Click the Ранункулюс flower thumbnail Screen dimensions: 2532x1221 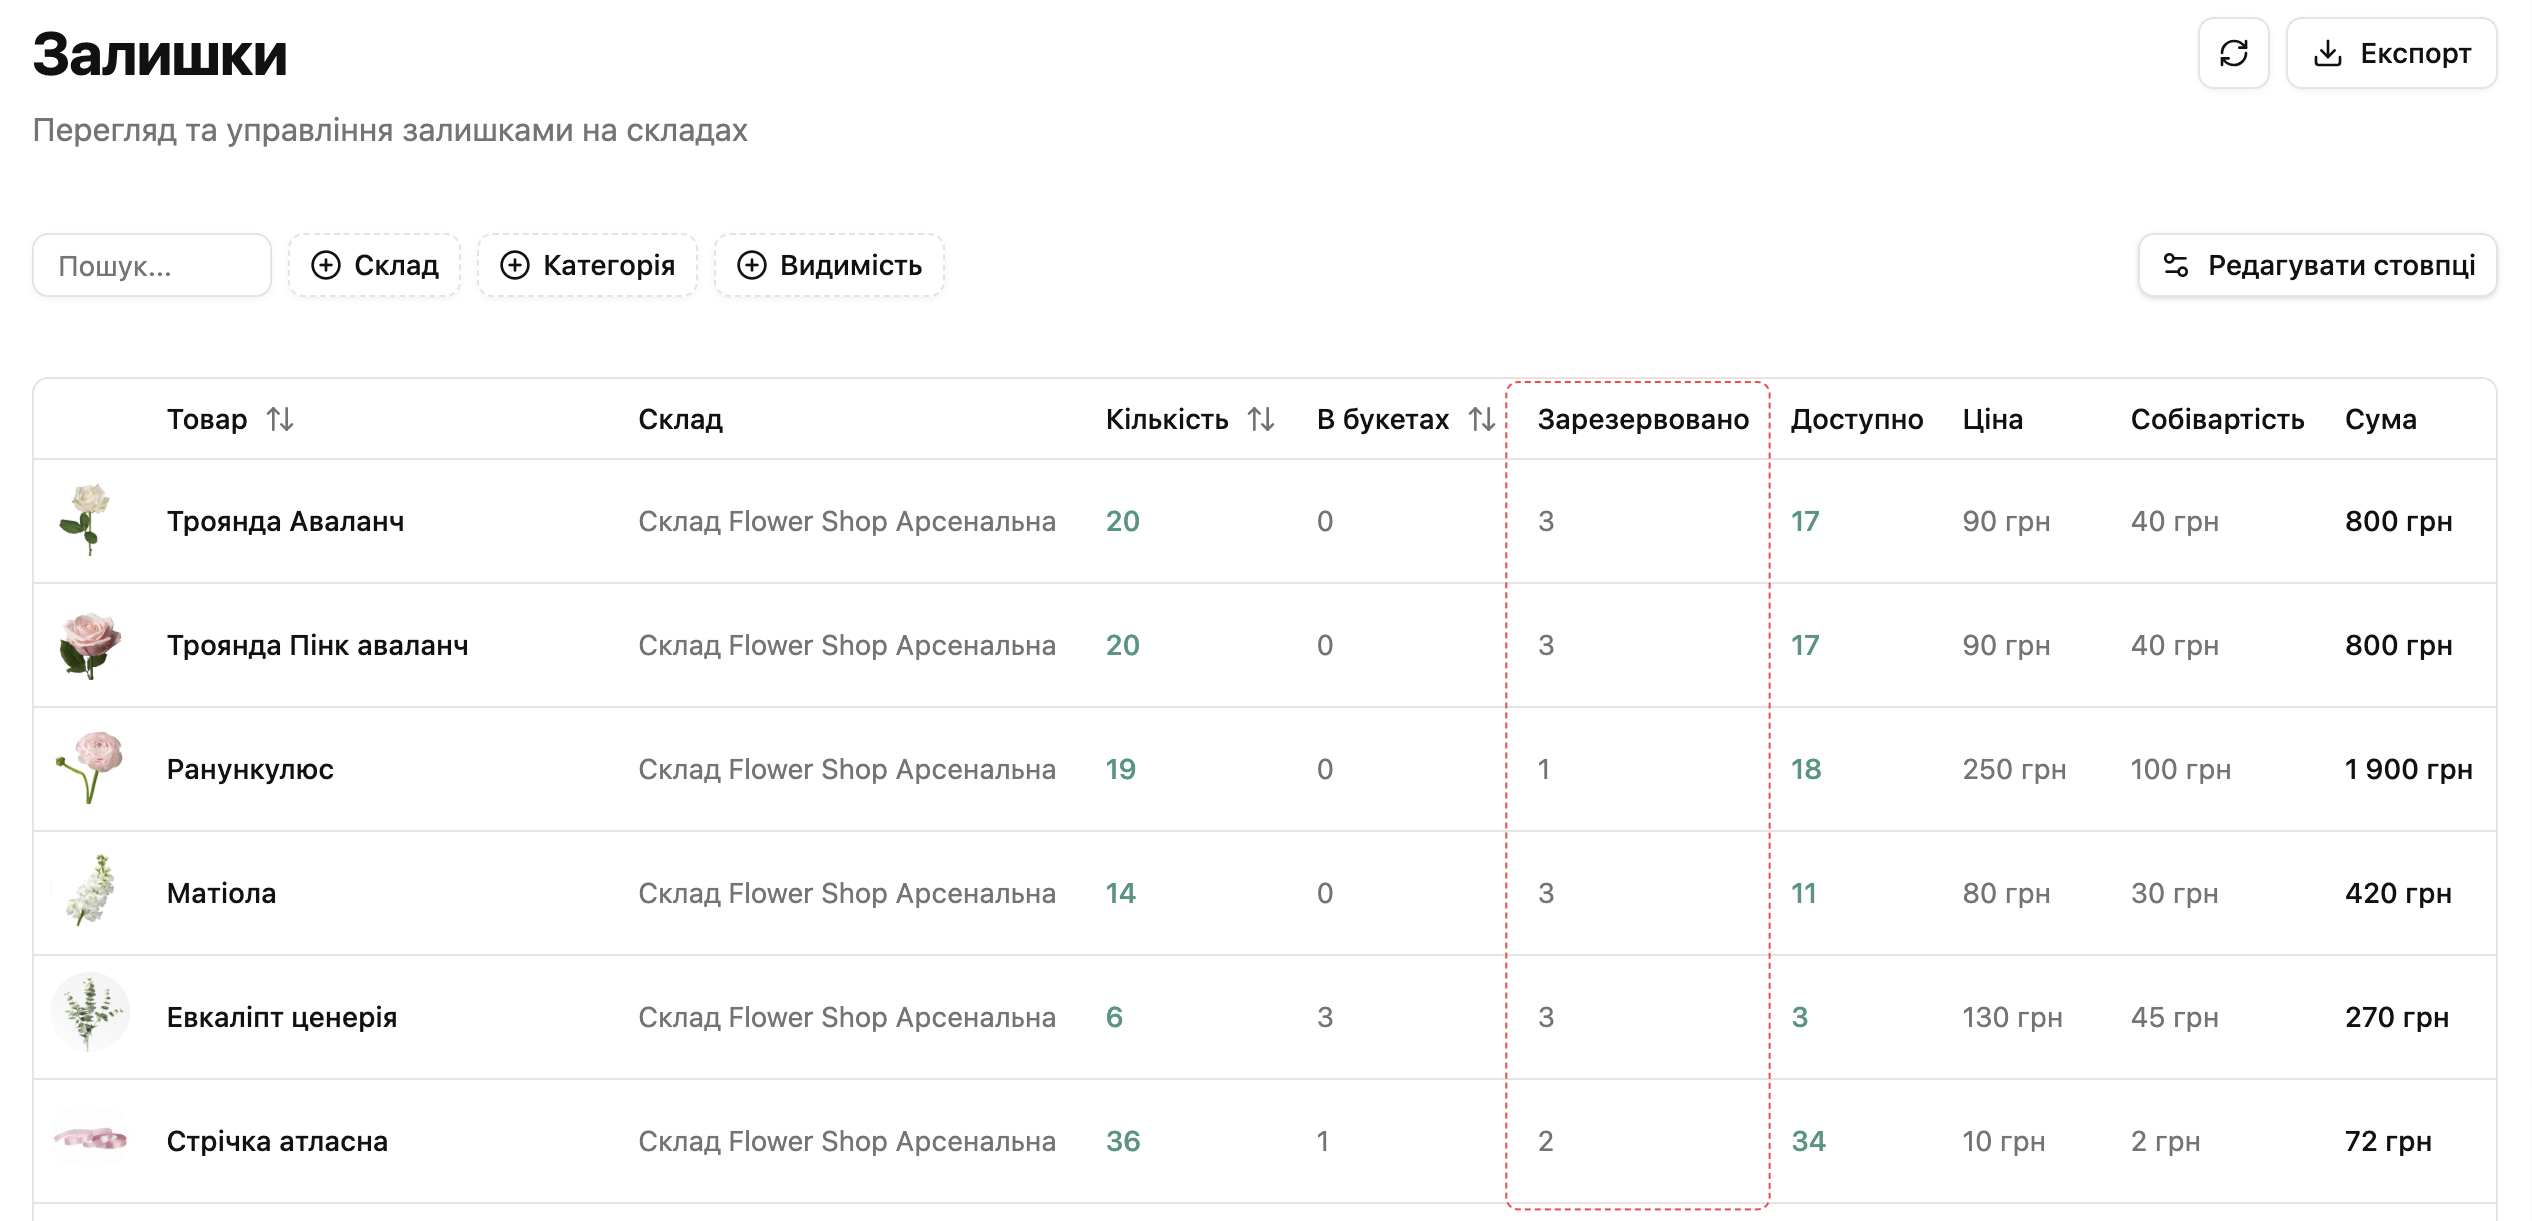pyautogui.click(x=90, y=769)
